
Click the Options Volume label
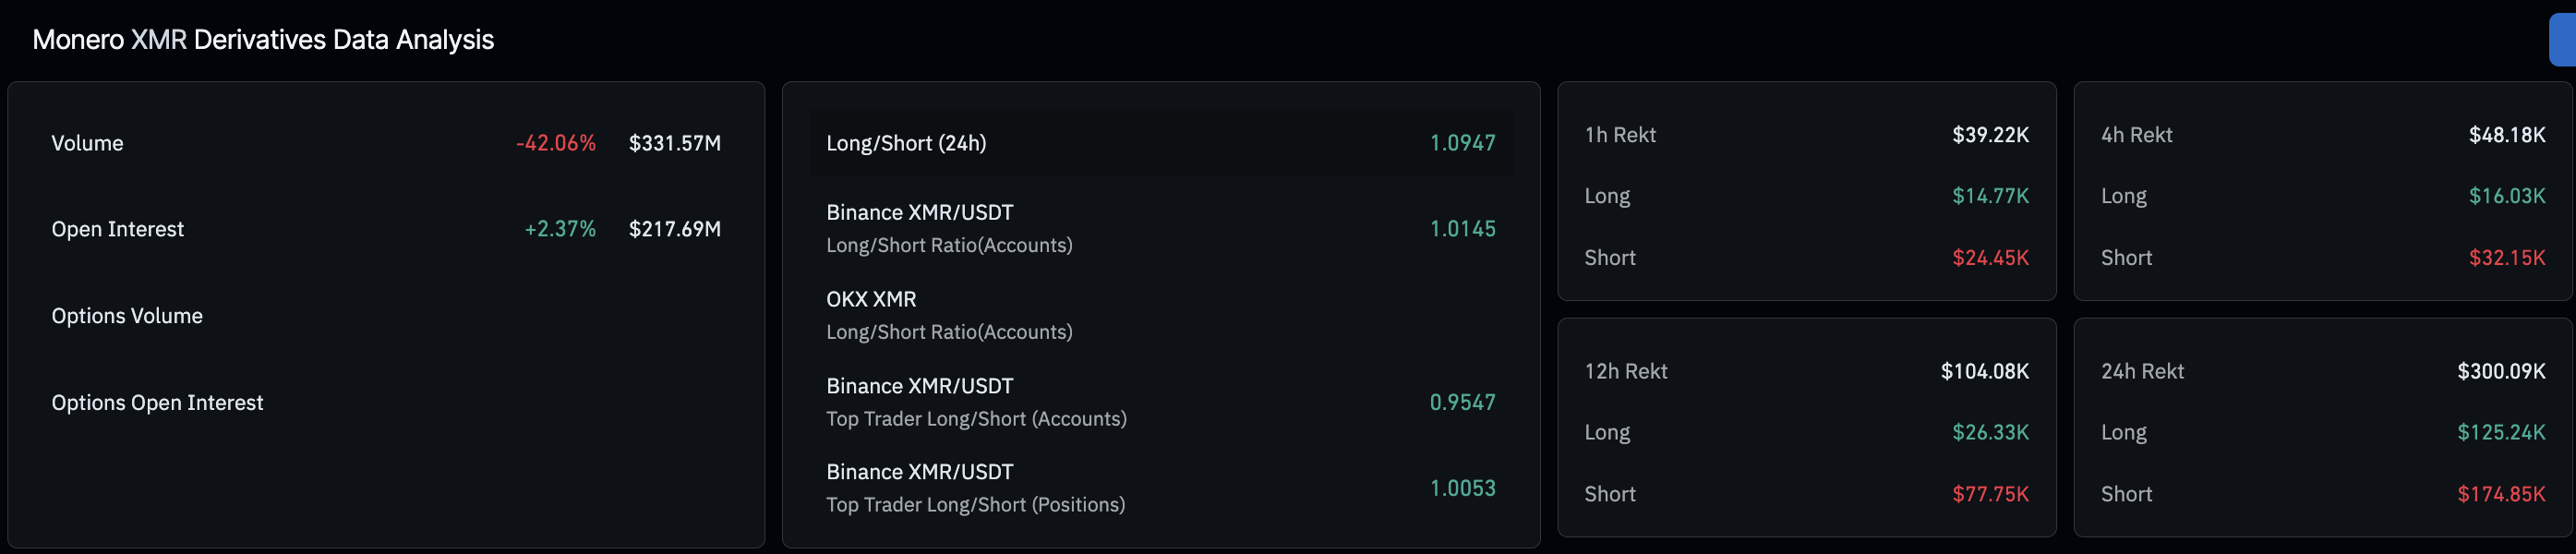pyautogui.click(x=127, y=316)
